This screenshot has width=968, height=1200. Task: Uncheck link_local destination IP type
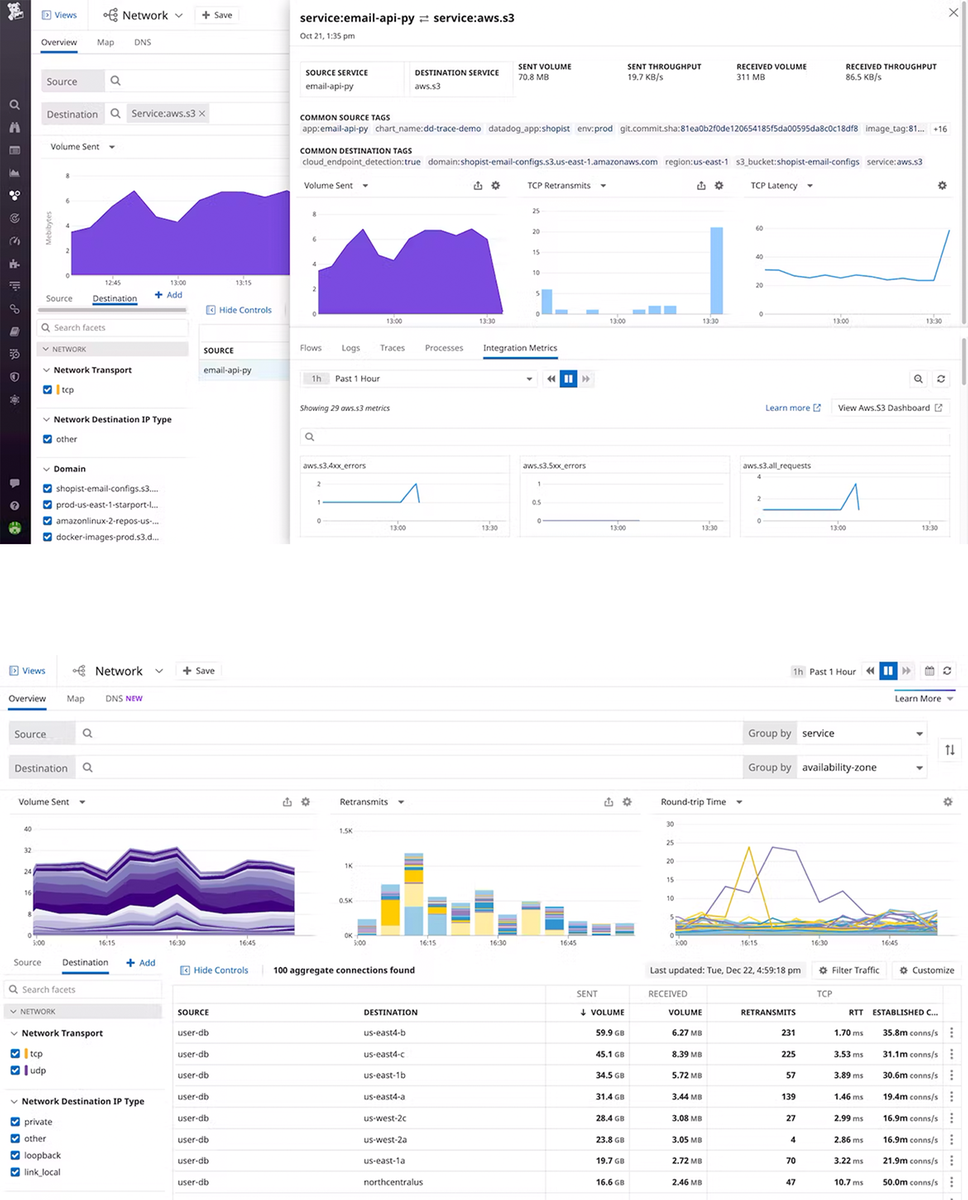pyautogui.click(x=15, y=1172)
